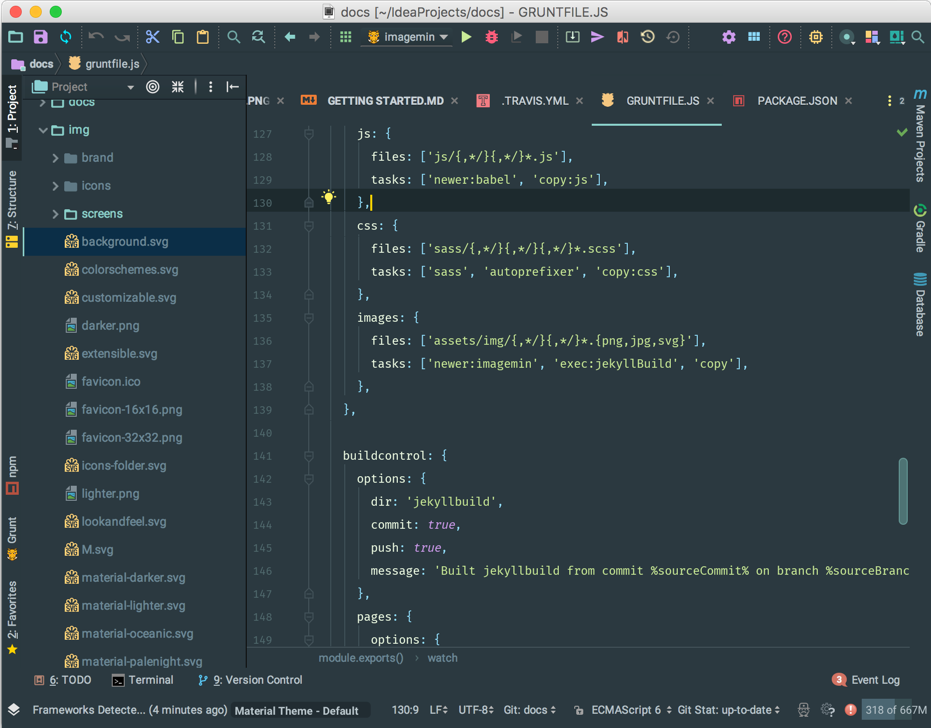
Task: Open Project Structure grid icon
Action: 753,37
